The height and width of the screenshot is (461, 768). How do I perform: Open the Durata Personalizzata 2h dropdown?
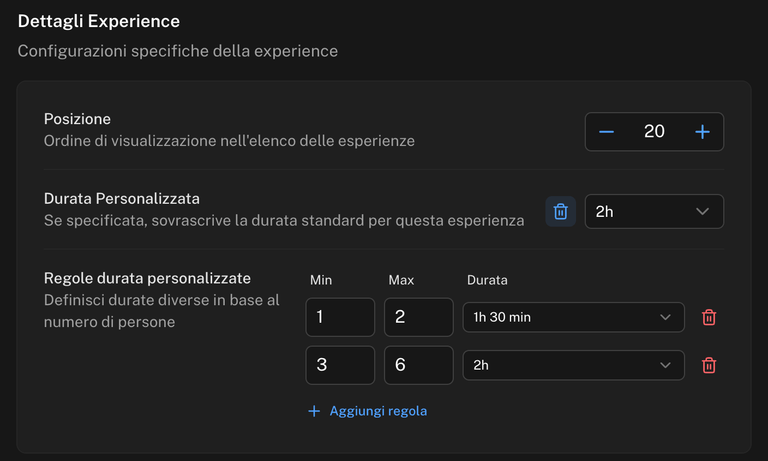654,211
